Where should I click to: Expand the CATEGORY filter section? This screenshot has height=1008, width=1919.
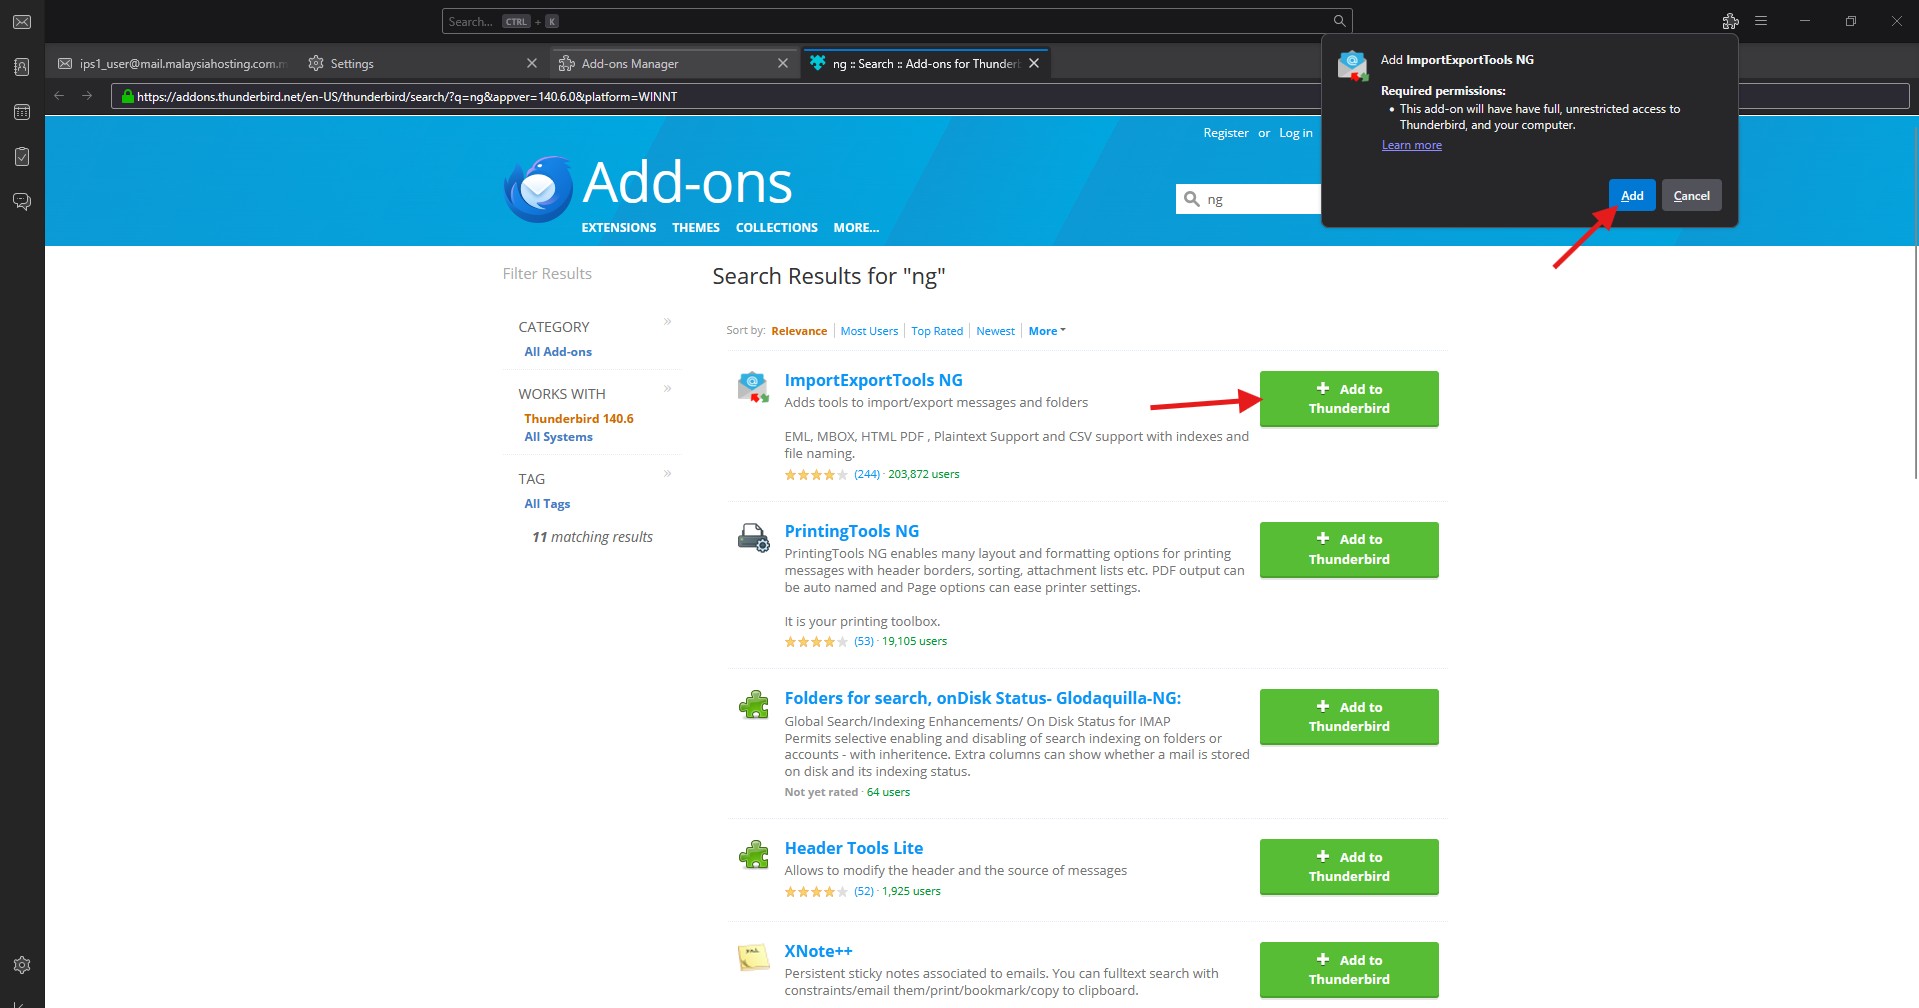667,322
